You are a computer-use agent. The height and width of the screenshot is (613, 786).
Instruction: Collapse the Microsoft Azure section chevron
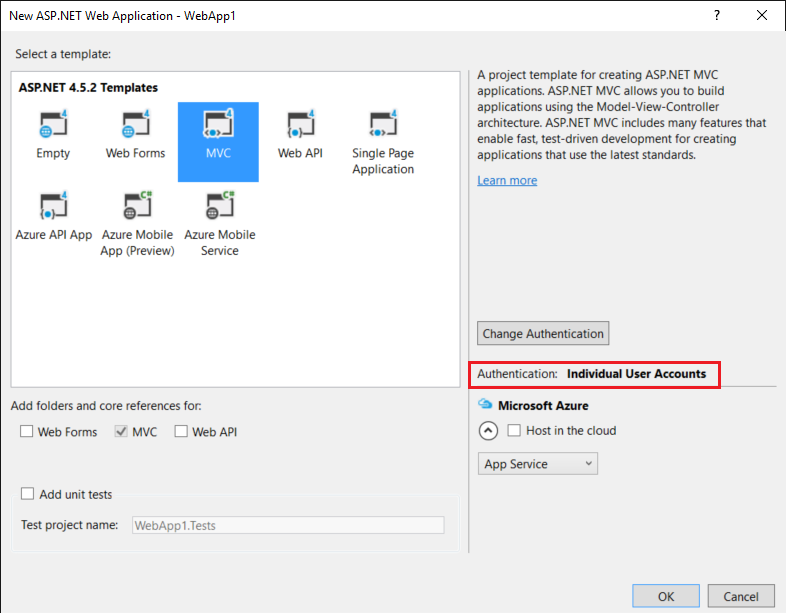pos(488,431)
